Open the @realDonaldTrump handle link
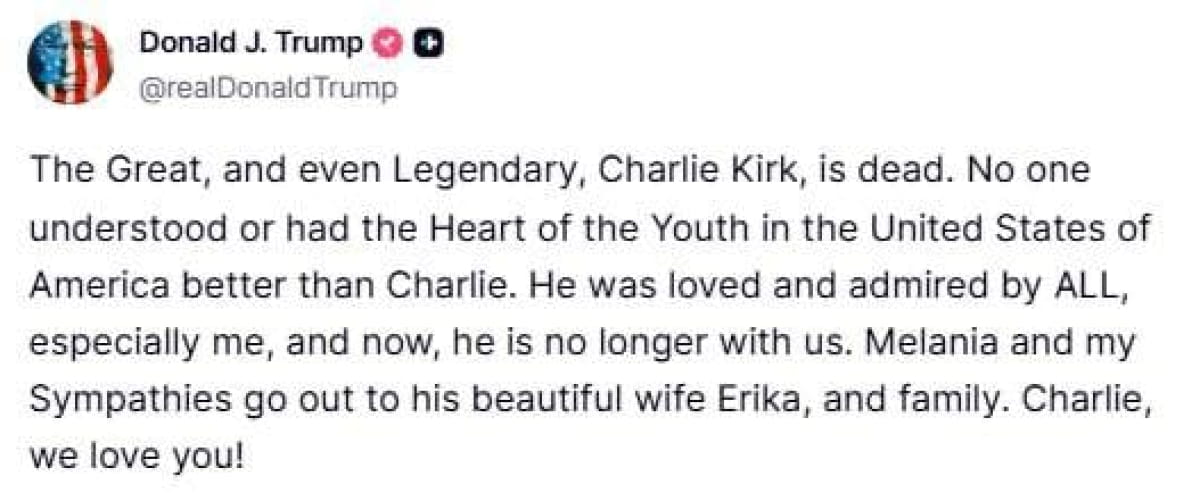 coord(268,88)
